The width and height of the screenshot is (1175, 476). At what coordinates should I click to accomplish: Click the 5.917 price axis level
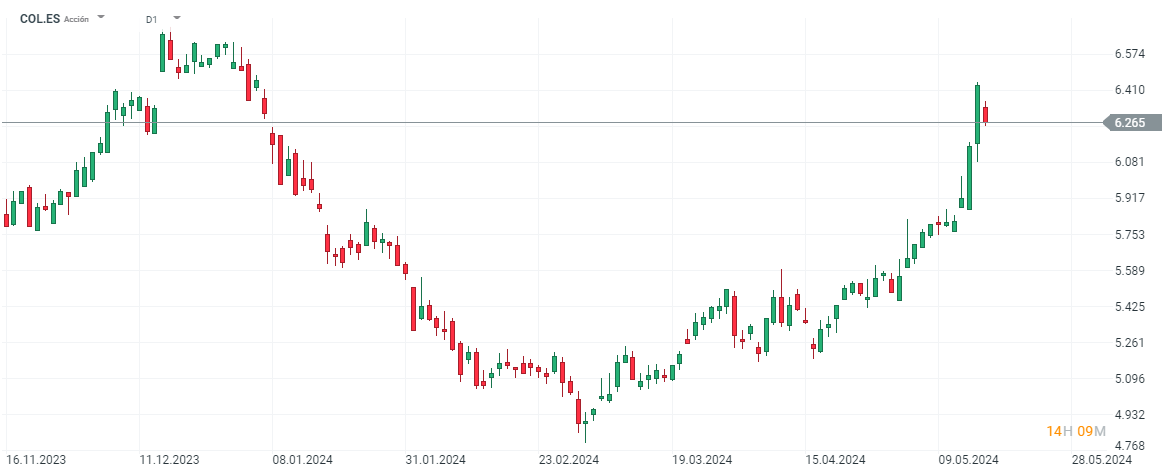point(1129,198)
